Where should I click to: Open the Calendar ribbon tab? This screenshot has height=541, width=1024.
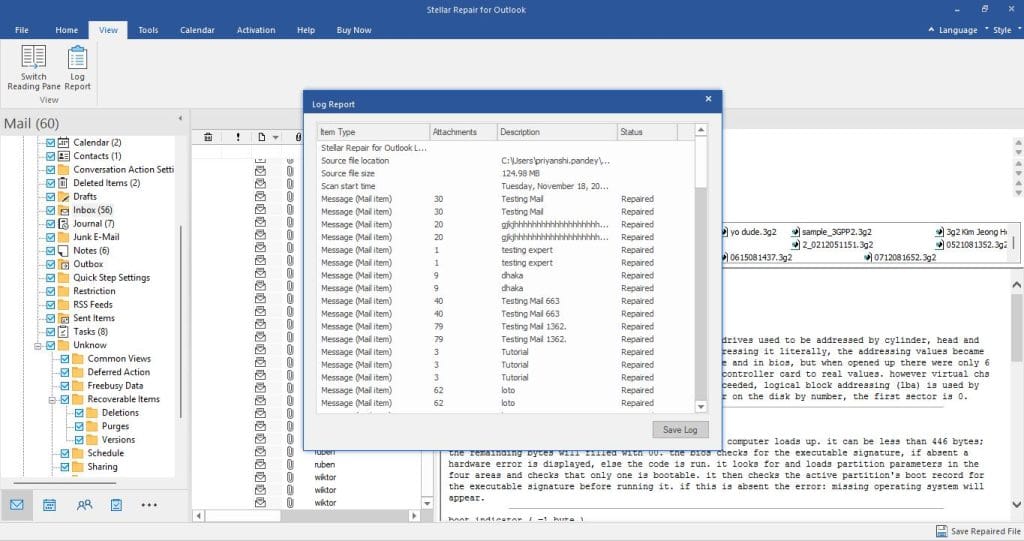tap(197, 30)
